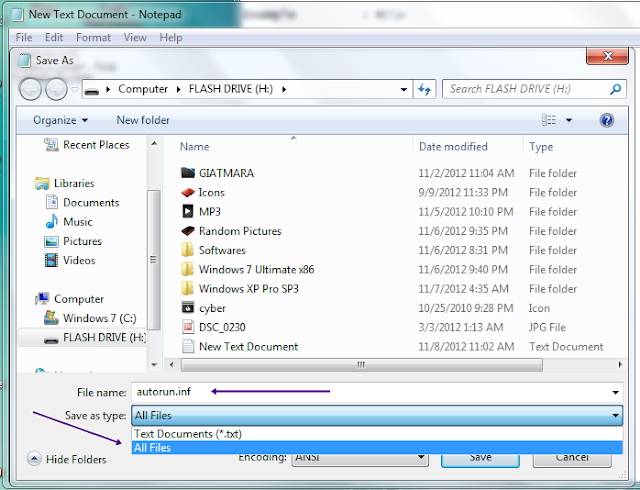Click the New folder button
The width and height of the screenshot is (640, 490).
pos(143,120)
